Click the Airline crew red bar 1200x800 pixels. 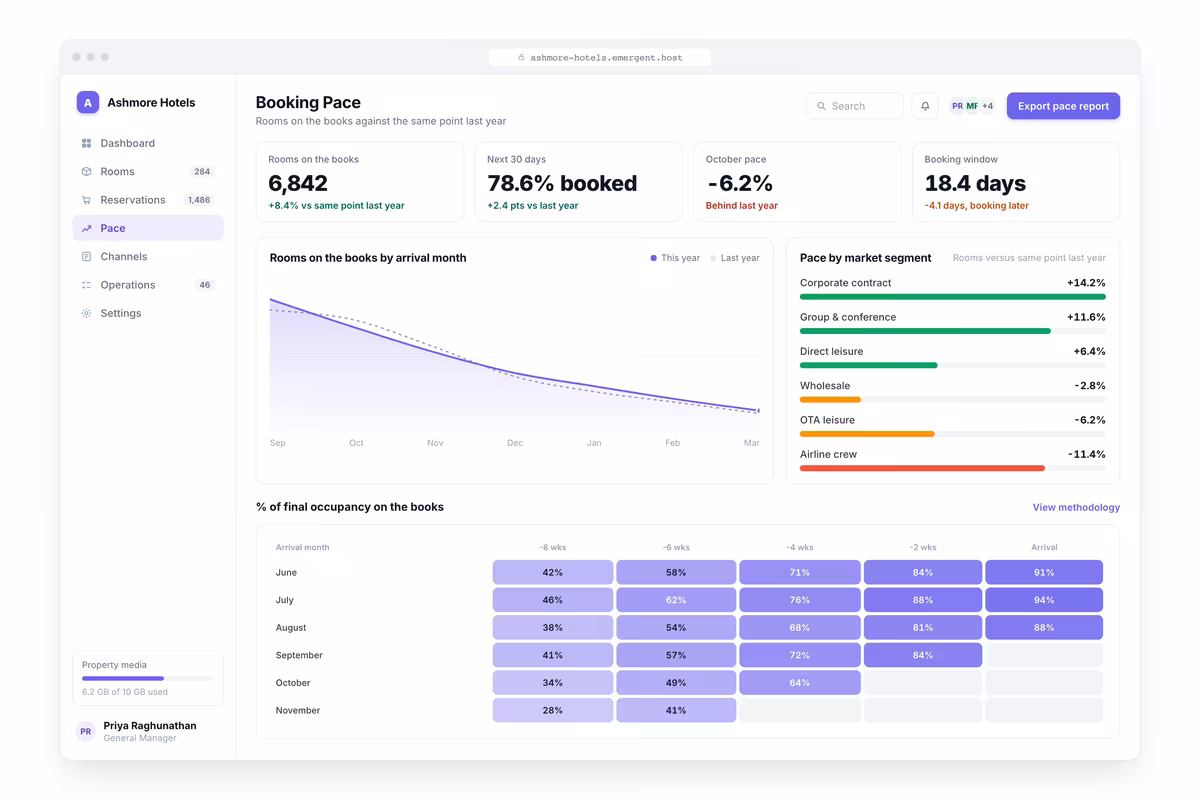(922, 468)
